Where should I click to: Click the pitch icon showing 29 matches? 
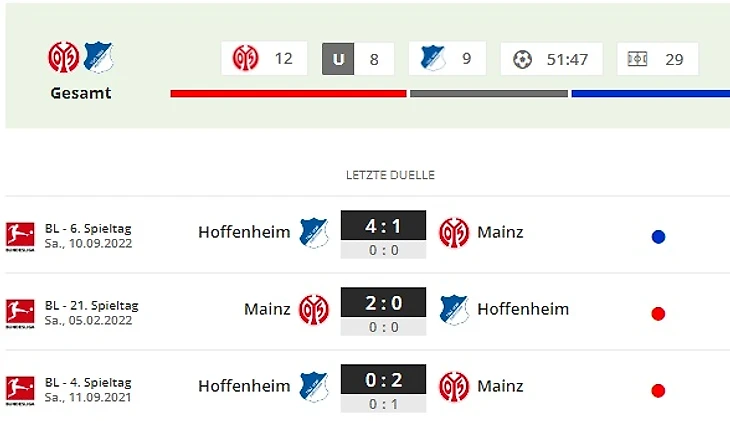pyautogui.click(x=637, y=59)
